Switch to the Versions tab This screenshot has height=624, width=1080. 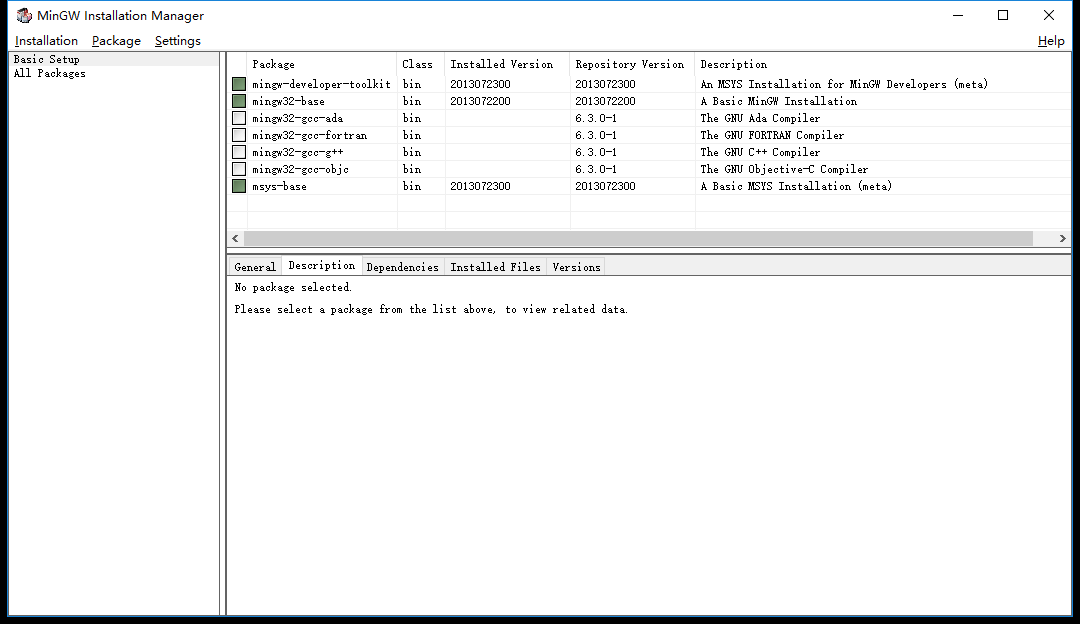point(576,266)
